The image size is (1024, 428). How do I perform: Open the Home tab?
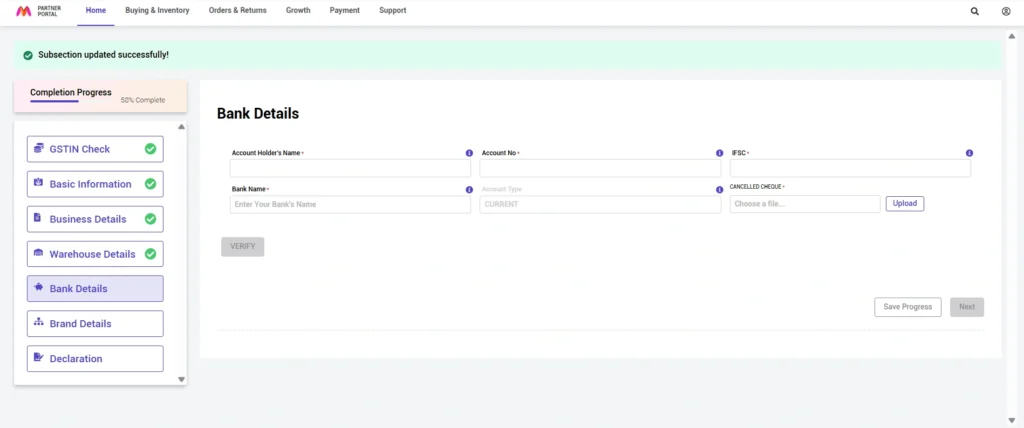coord(95,10)
